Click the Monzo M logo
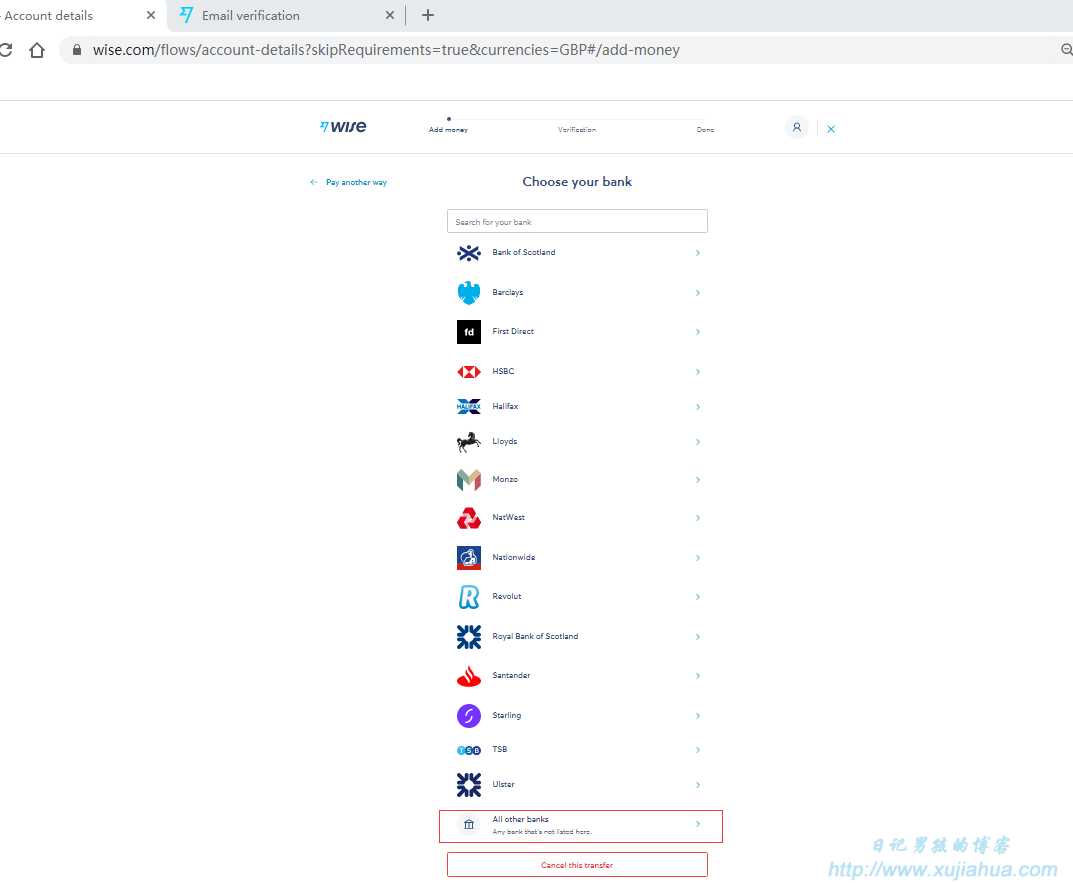1073x883 pixels. pos(469,480)
